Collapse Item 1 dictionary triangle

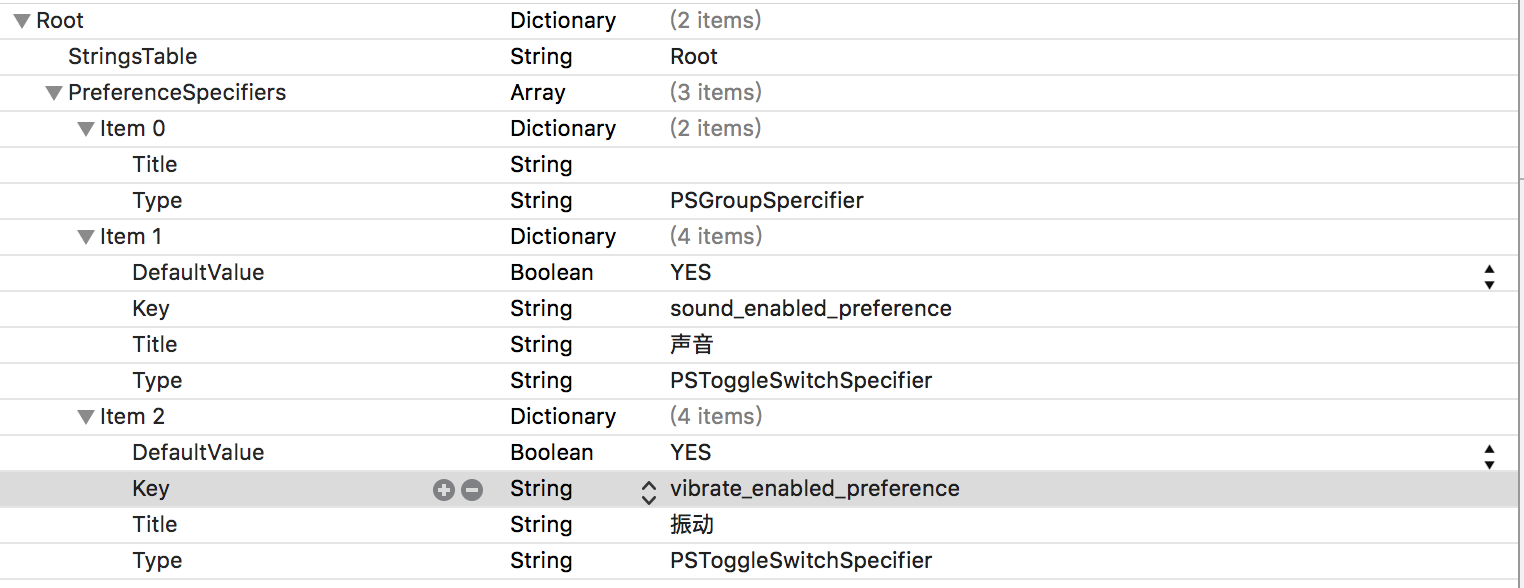pos(86,237)
